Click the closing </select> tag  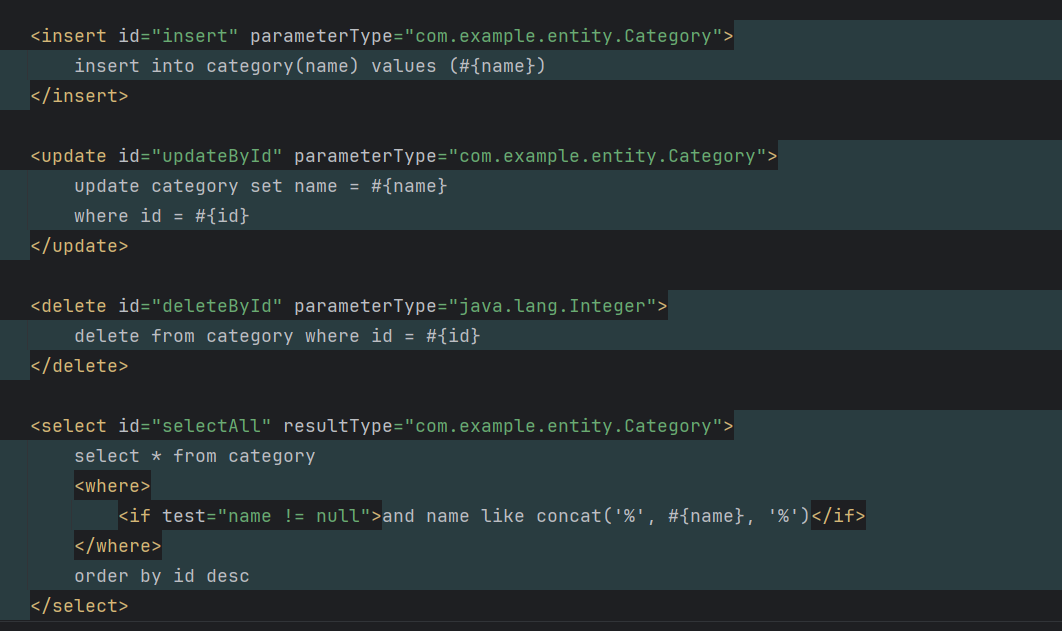pyautogui.click(x=79, y=605)
